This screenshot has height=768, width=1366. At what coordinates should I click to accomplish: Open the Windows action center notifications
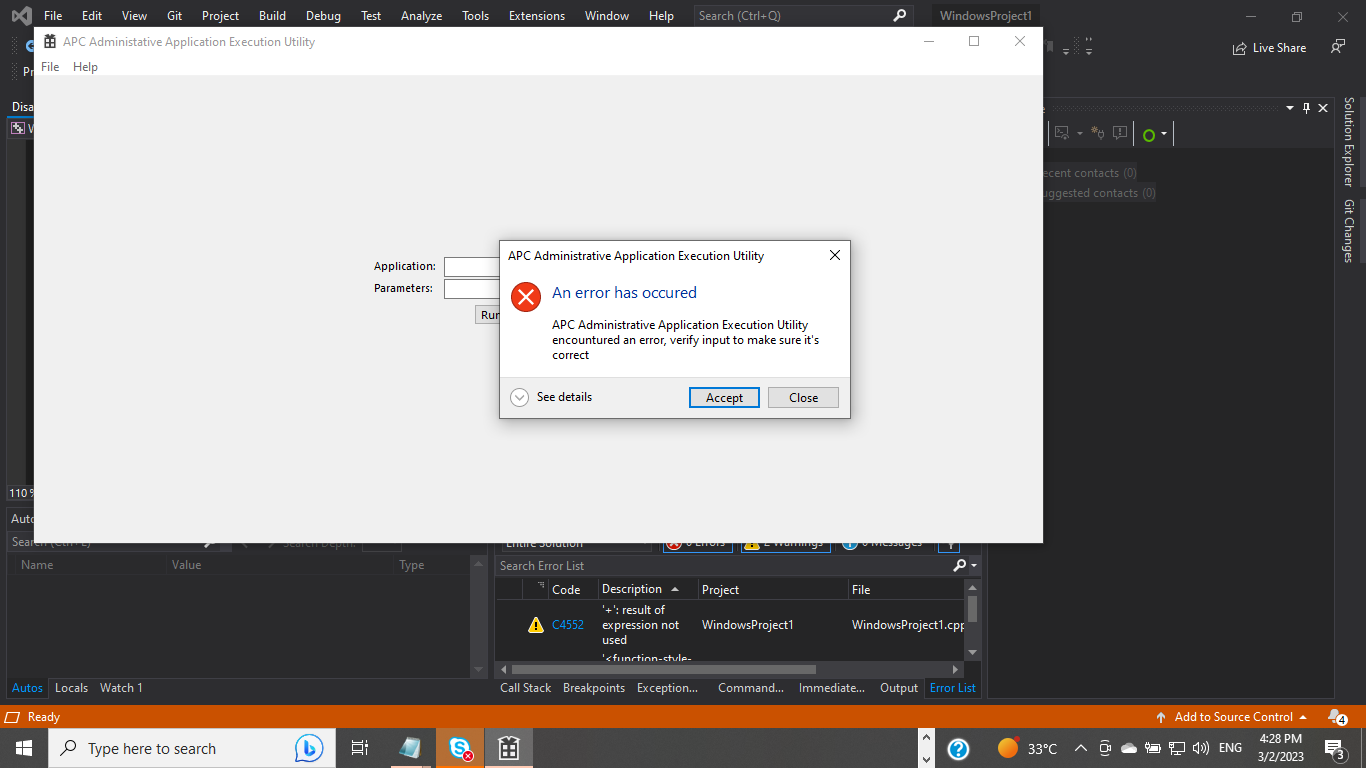pyautogui.click(x=1334, y=748)
